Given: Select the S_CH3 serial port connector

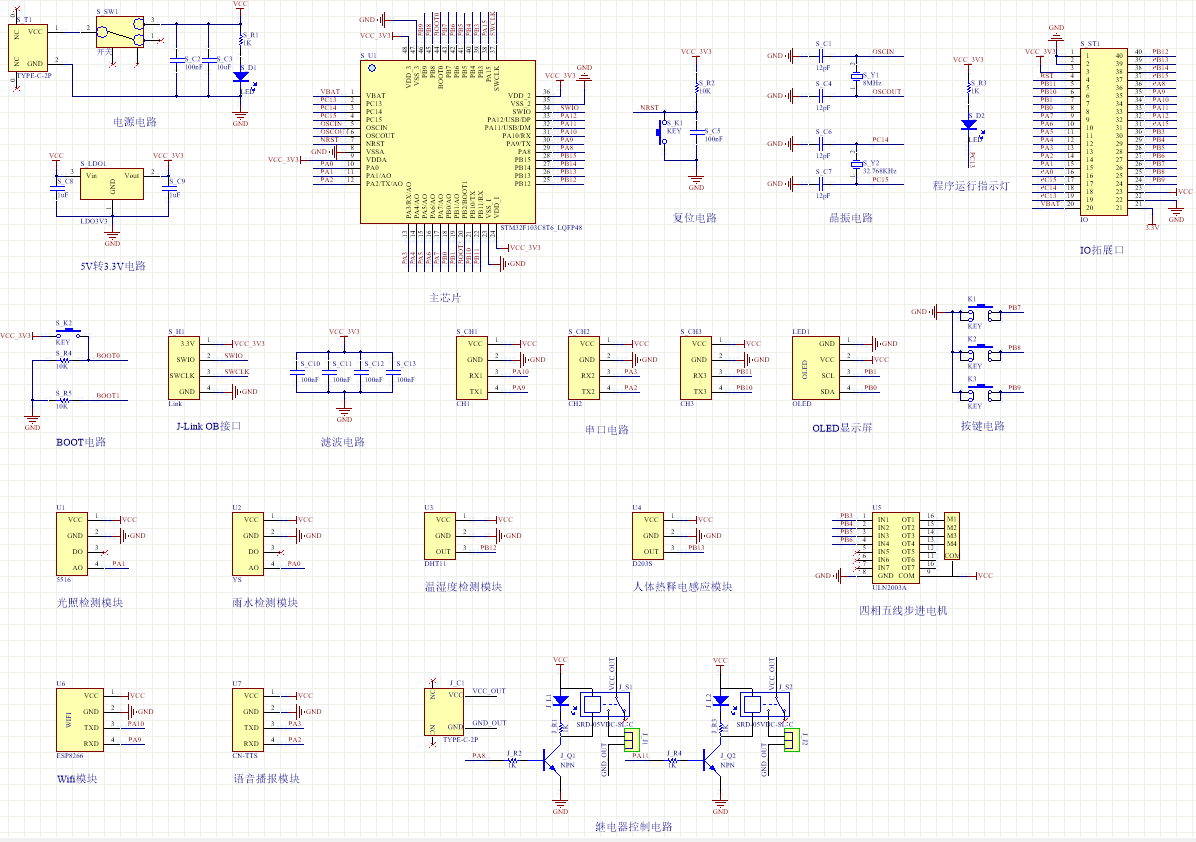Looking at the screenshot, I should pos(695,368).
